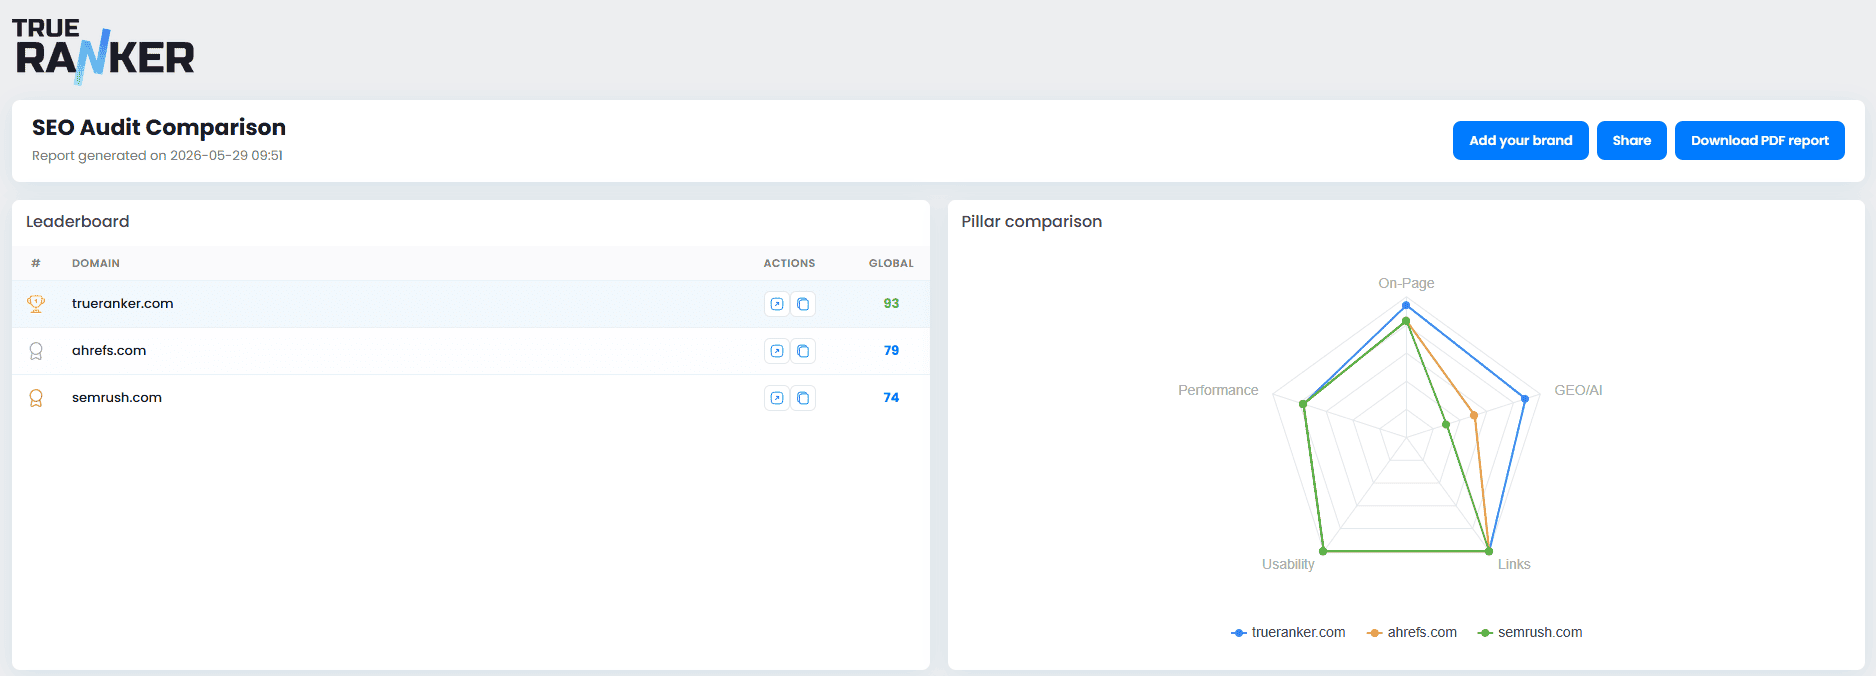This screenshot has height=676, width=1876.
Task: Click the TrueRanker logo
Action: [104, 50]
